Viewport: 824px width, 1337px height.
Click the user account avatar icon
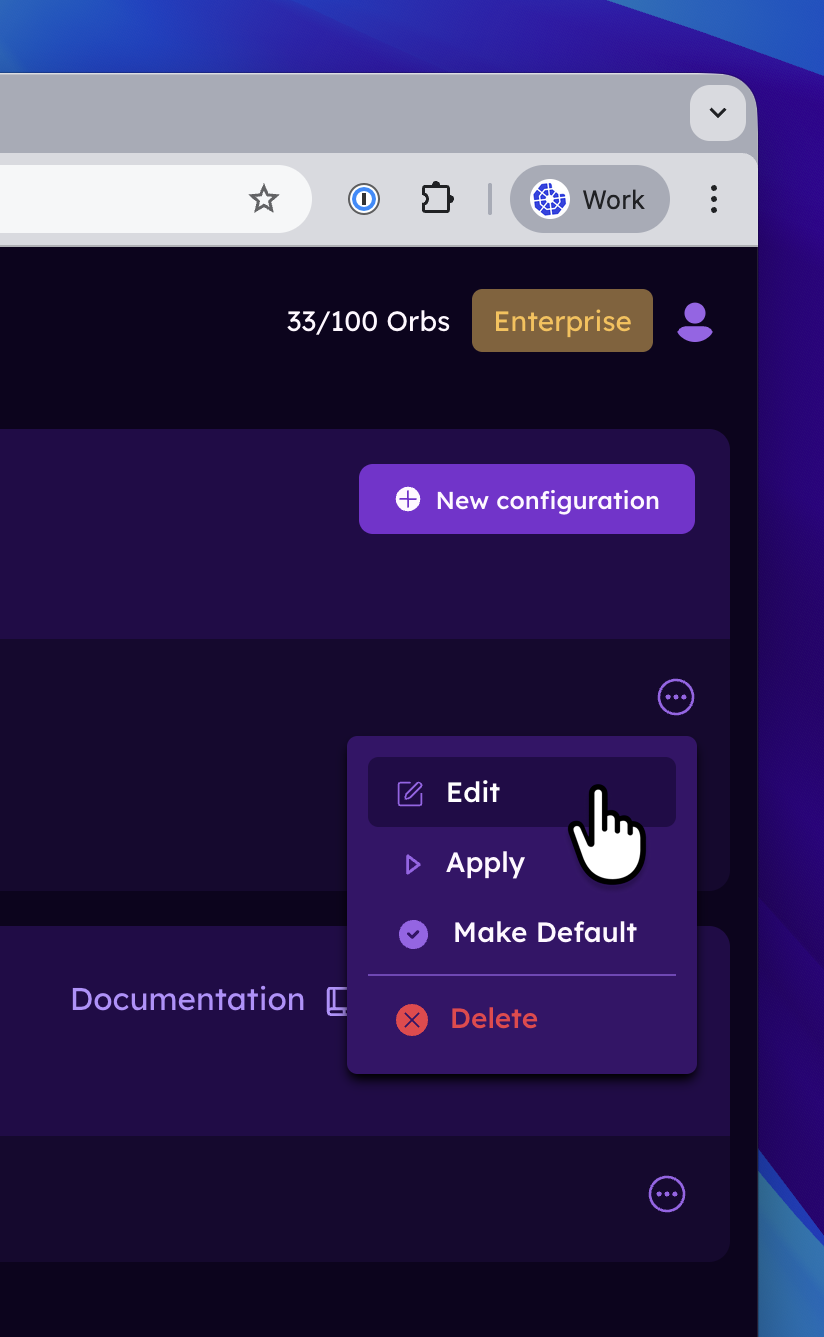[x=695, y=321]
